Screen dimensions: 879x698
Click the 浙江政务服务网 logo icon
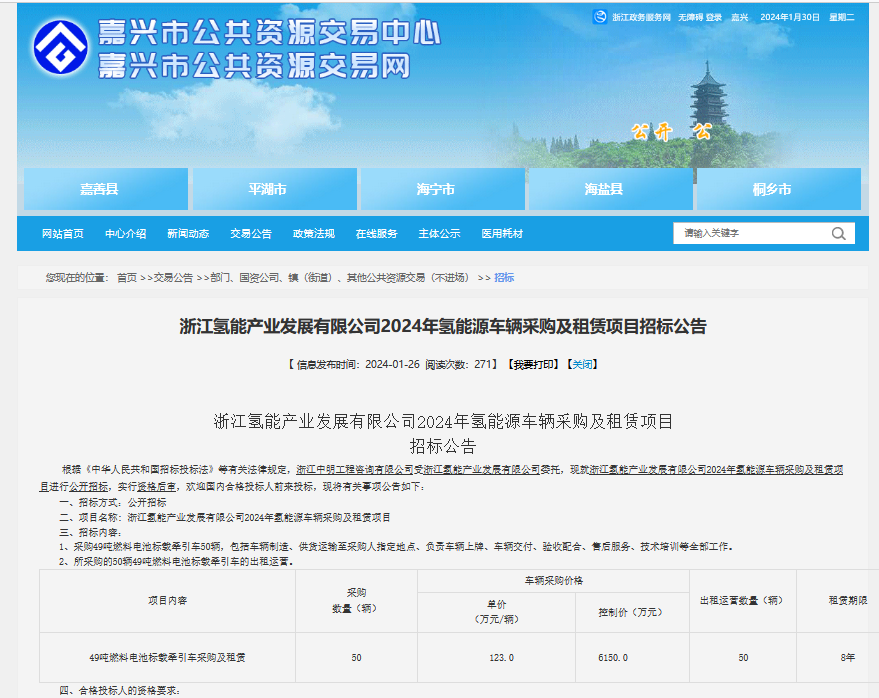pyautogui.click(x=600, y=17)
